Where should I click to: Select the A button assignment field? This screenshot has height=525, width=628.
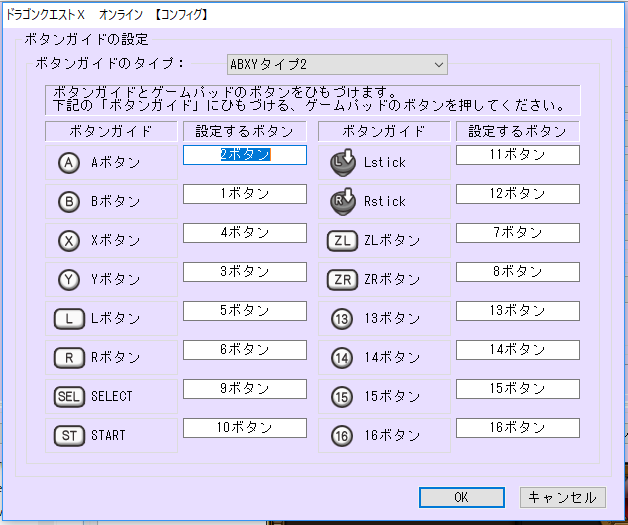point(245,155)
